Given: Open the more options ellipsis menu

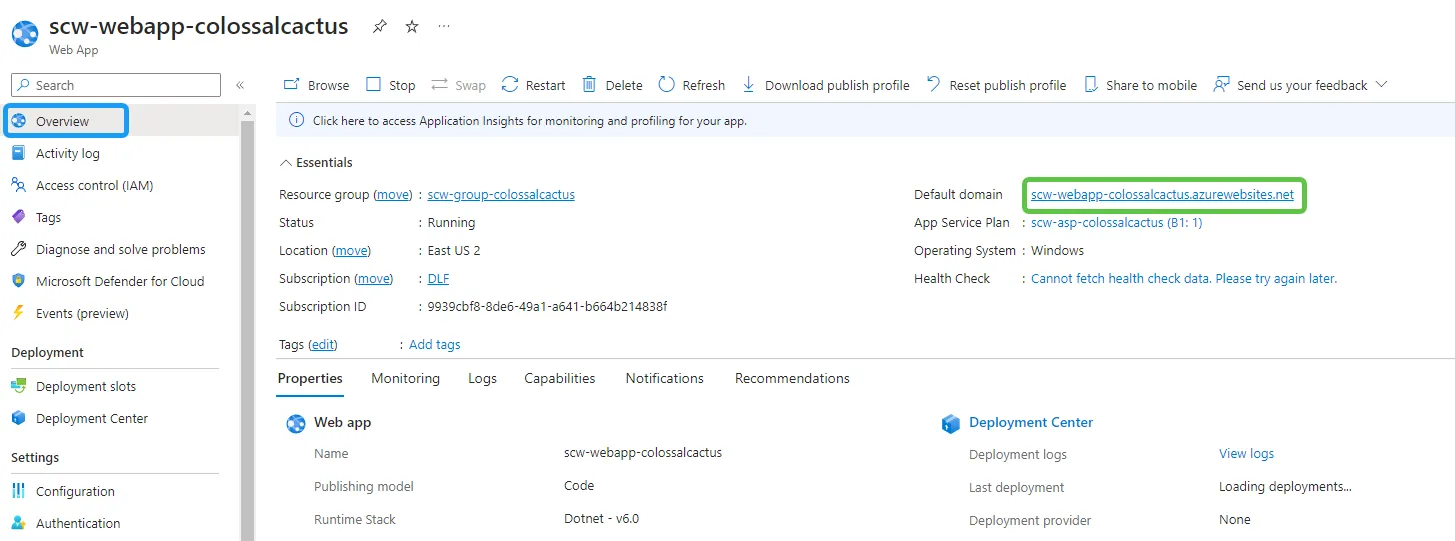Looking at the screenshot, I should coord(444,27).
